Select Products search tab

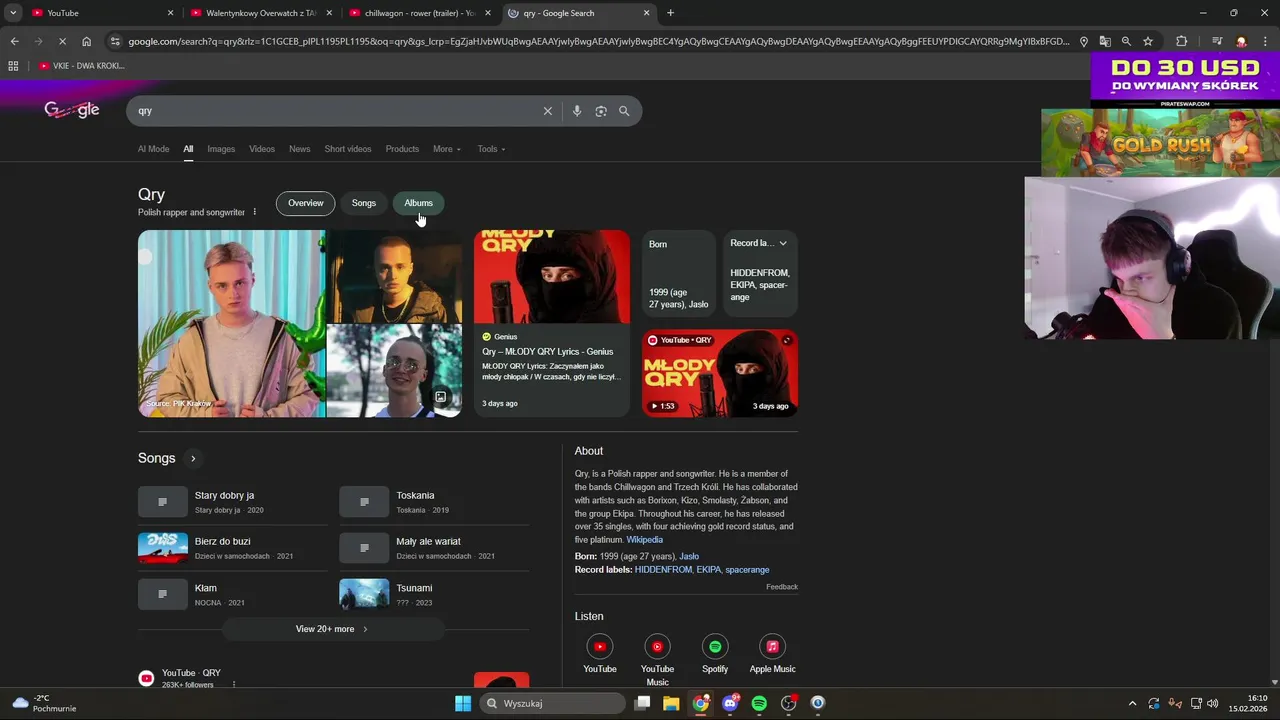pyautogui.click(x=402, y=149)
